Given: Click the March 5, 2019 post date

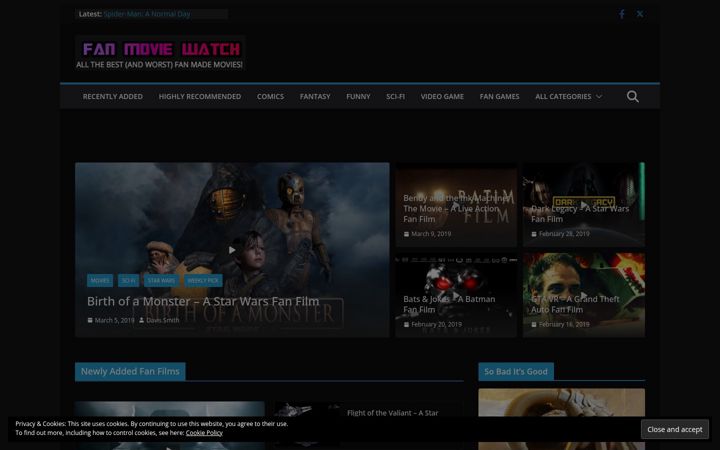Looking at the screenshot, I should 114,320.
